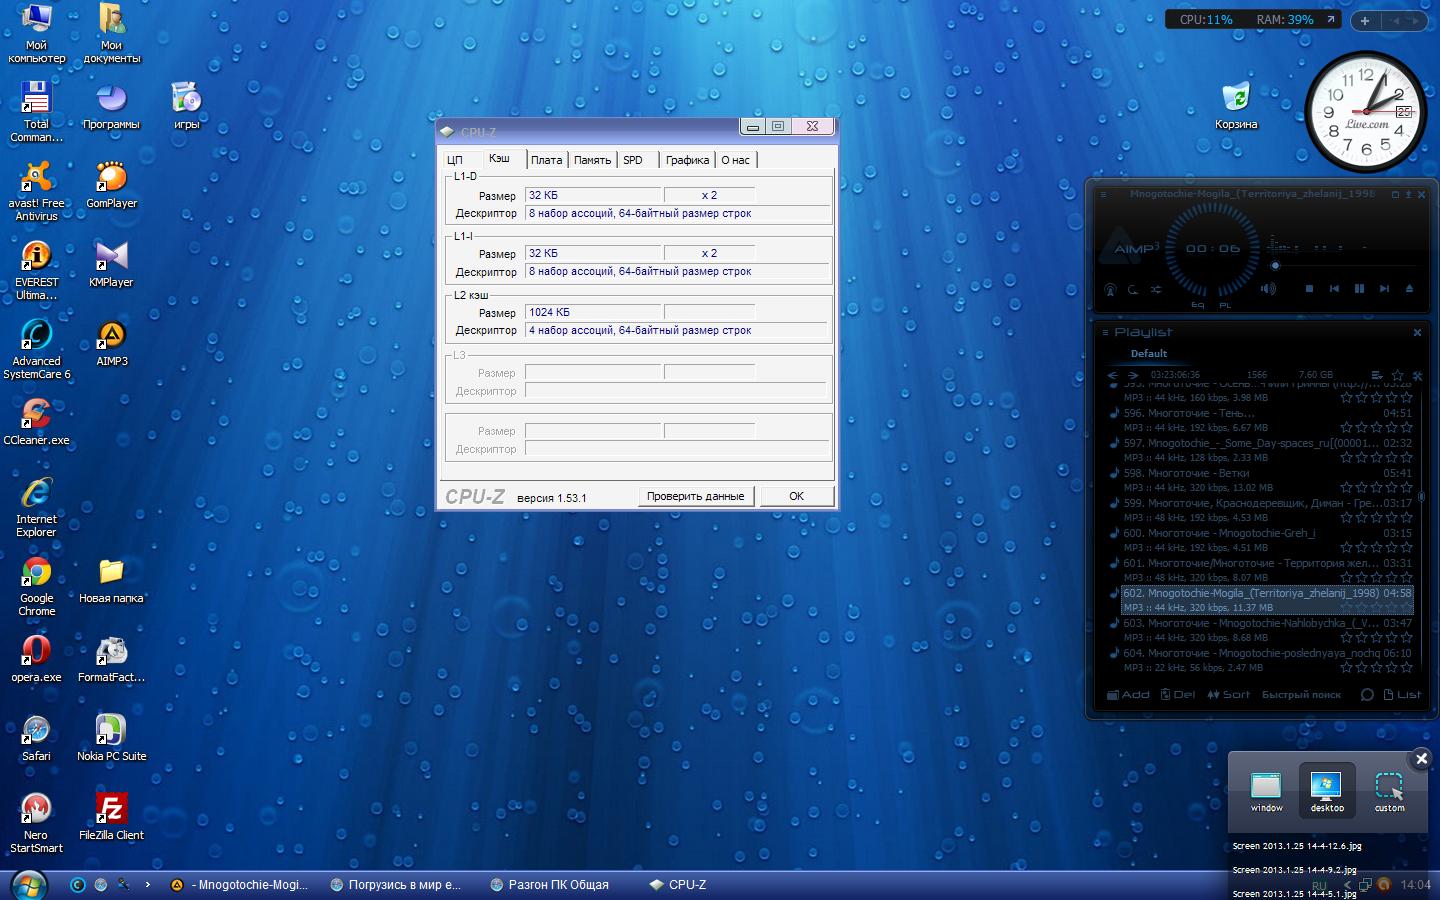
Task: Toggle shuffle mode in AIMP
Action: coord(1156,290)
